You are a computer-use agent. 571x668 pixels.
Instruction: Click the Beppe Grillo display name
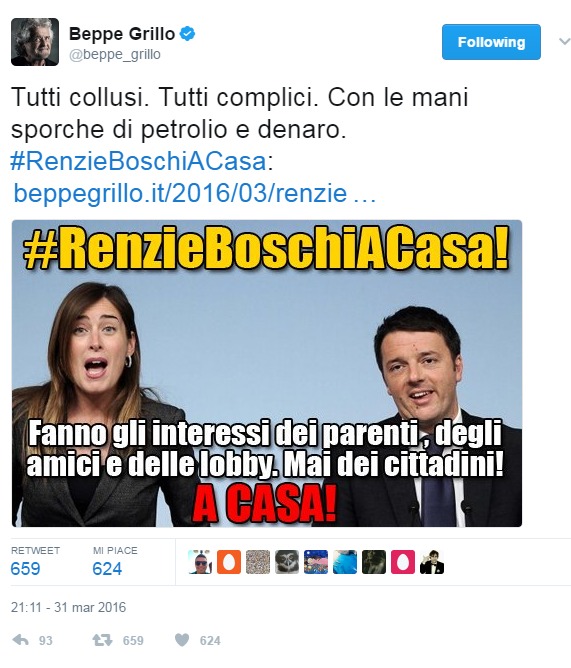(x=122, y=34)
